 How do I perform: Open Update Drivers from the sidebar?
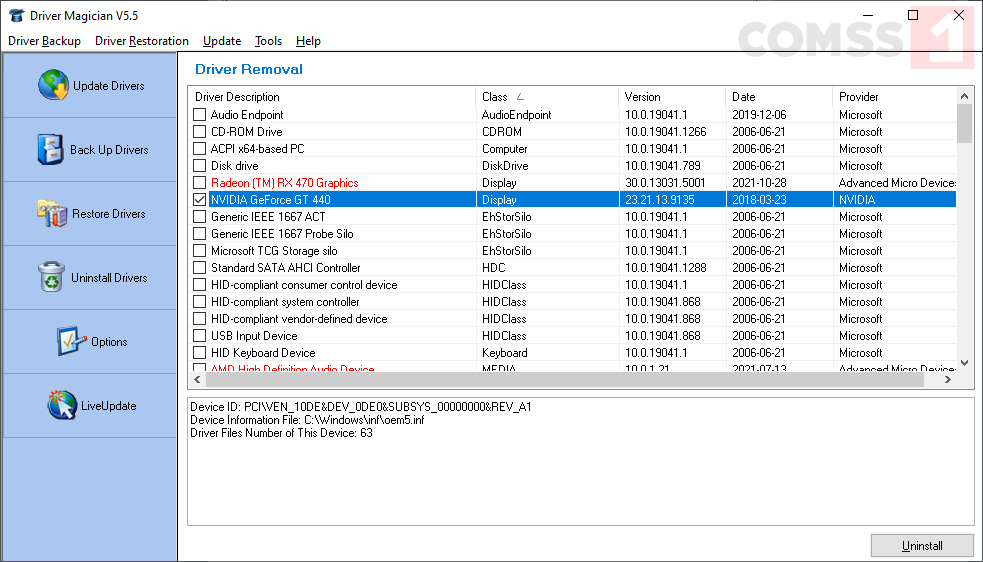(x=90, y=86)
